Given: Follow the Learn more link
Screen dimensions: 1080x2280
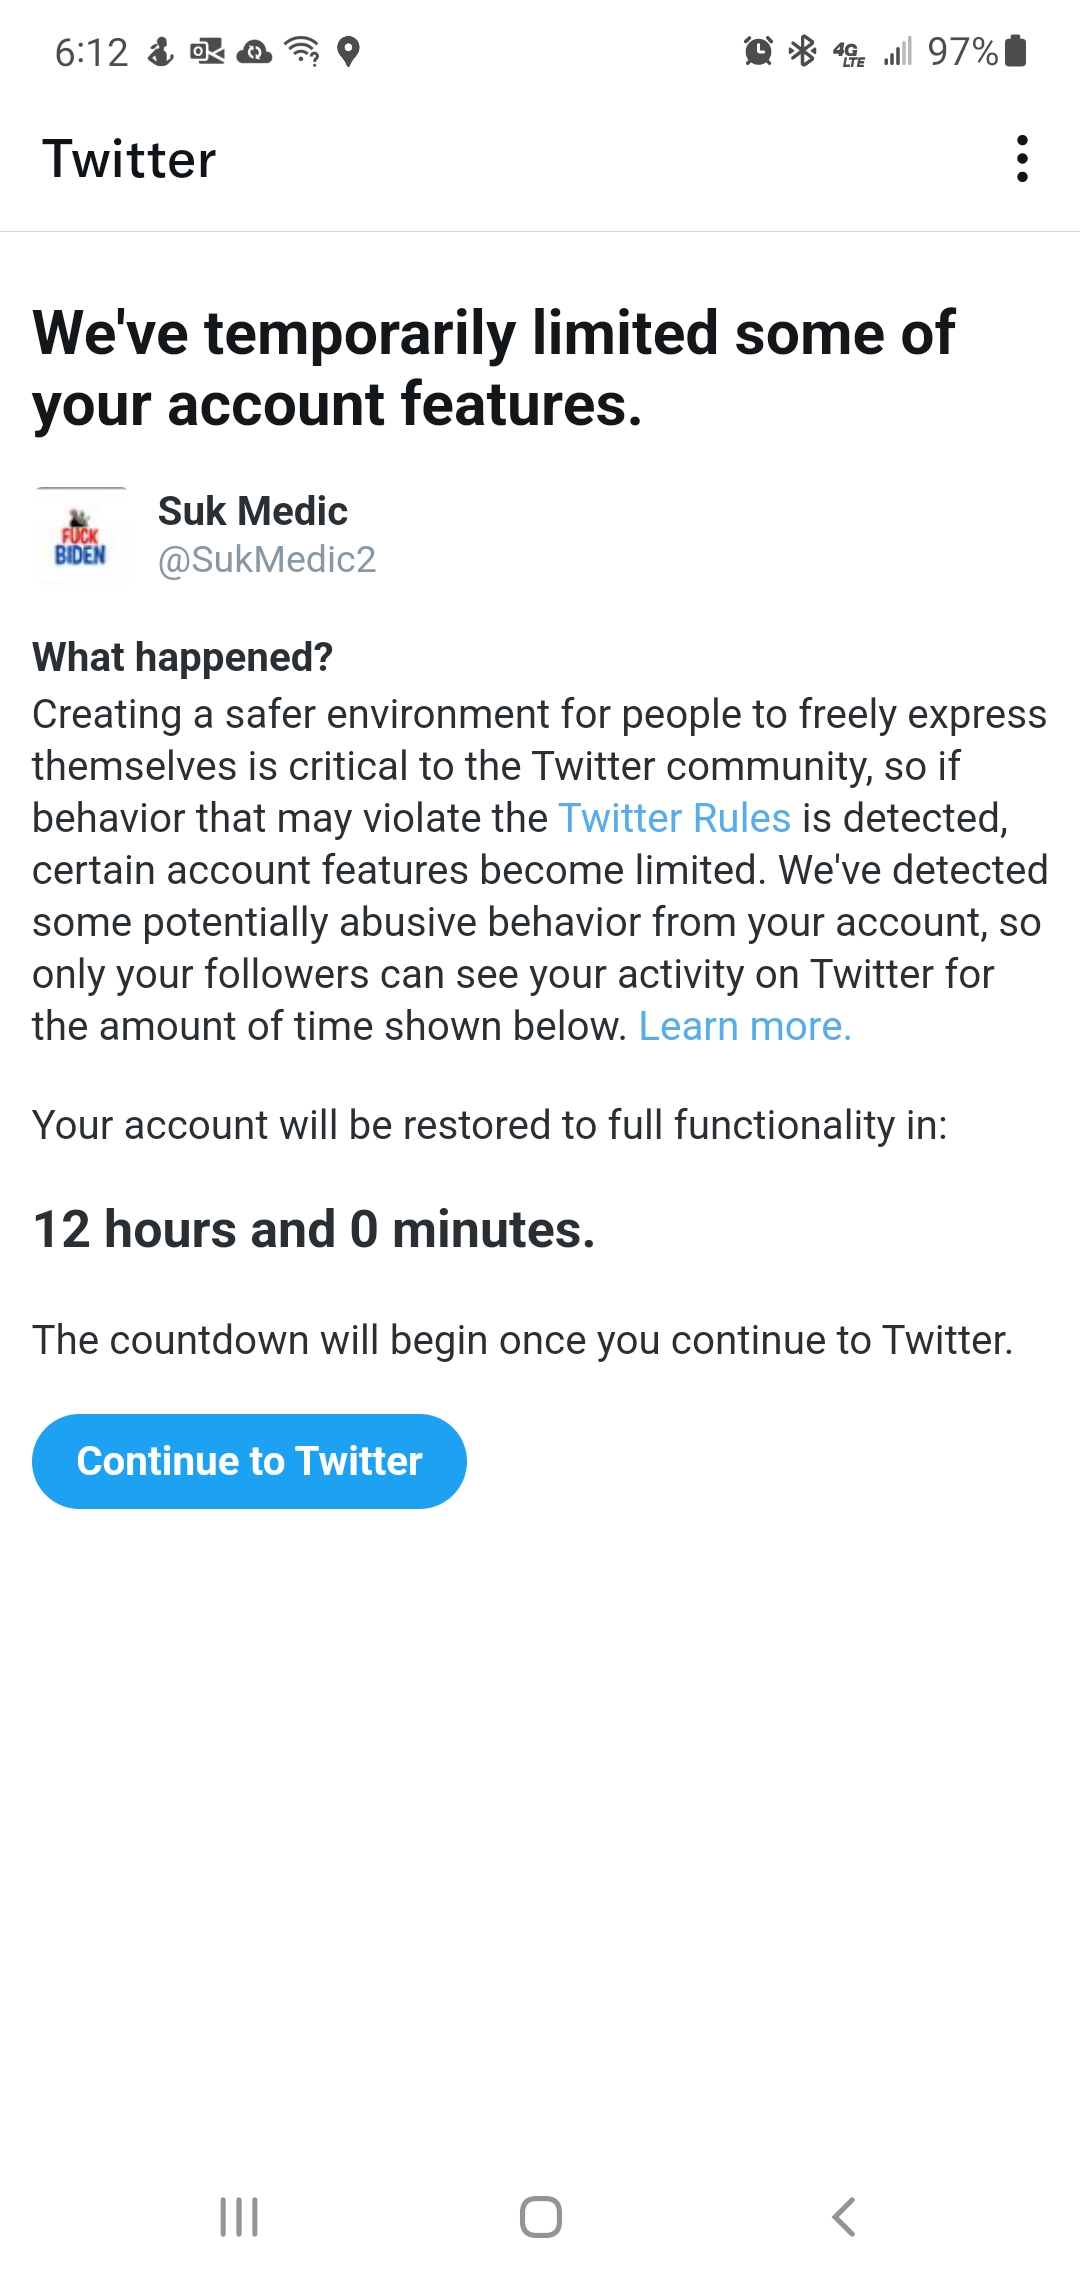Looking at the screenshot, I should pyautogui.click(x=745, y=1026).
